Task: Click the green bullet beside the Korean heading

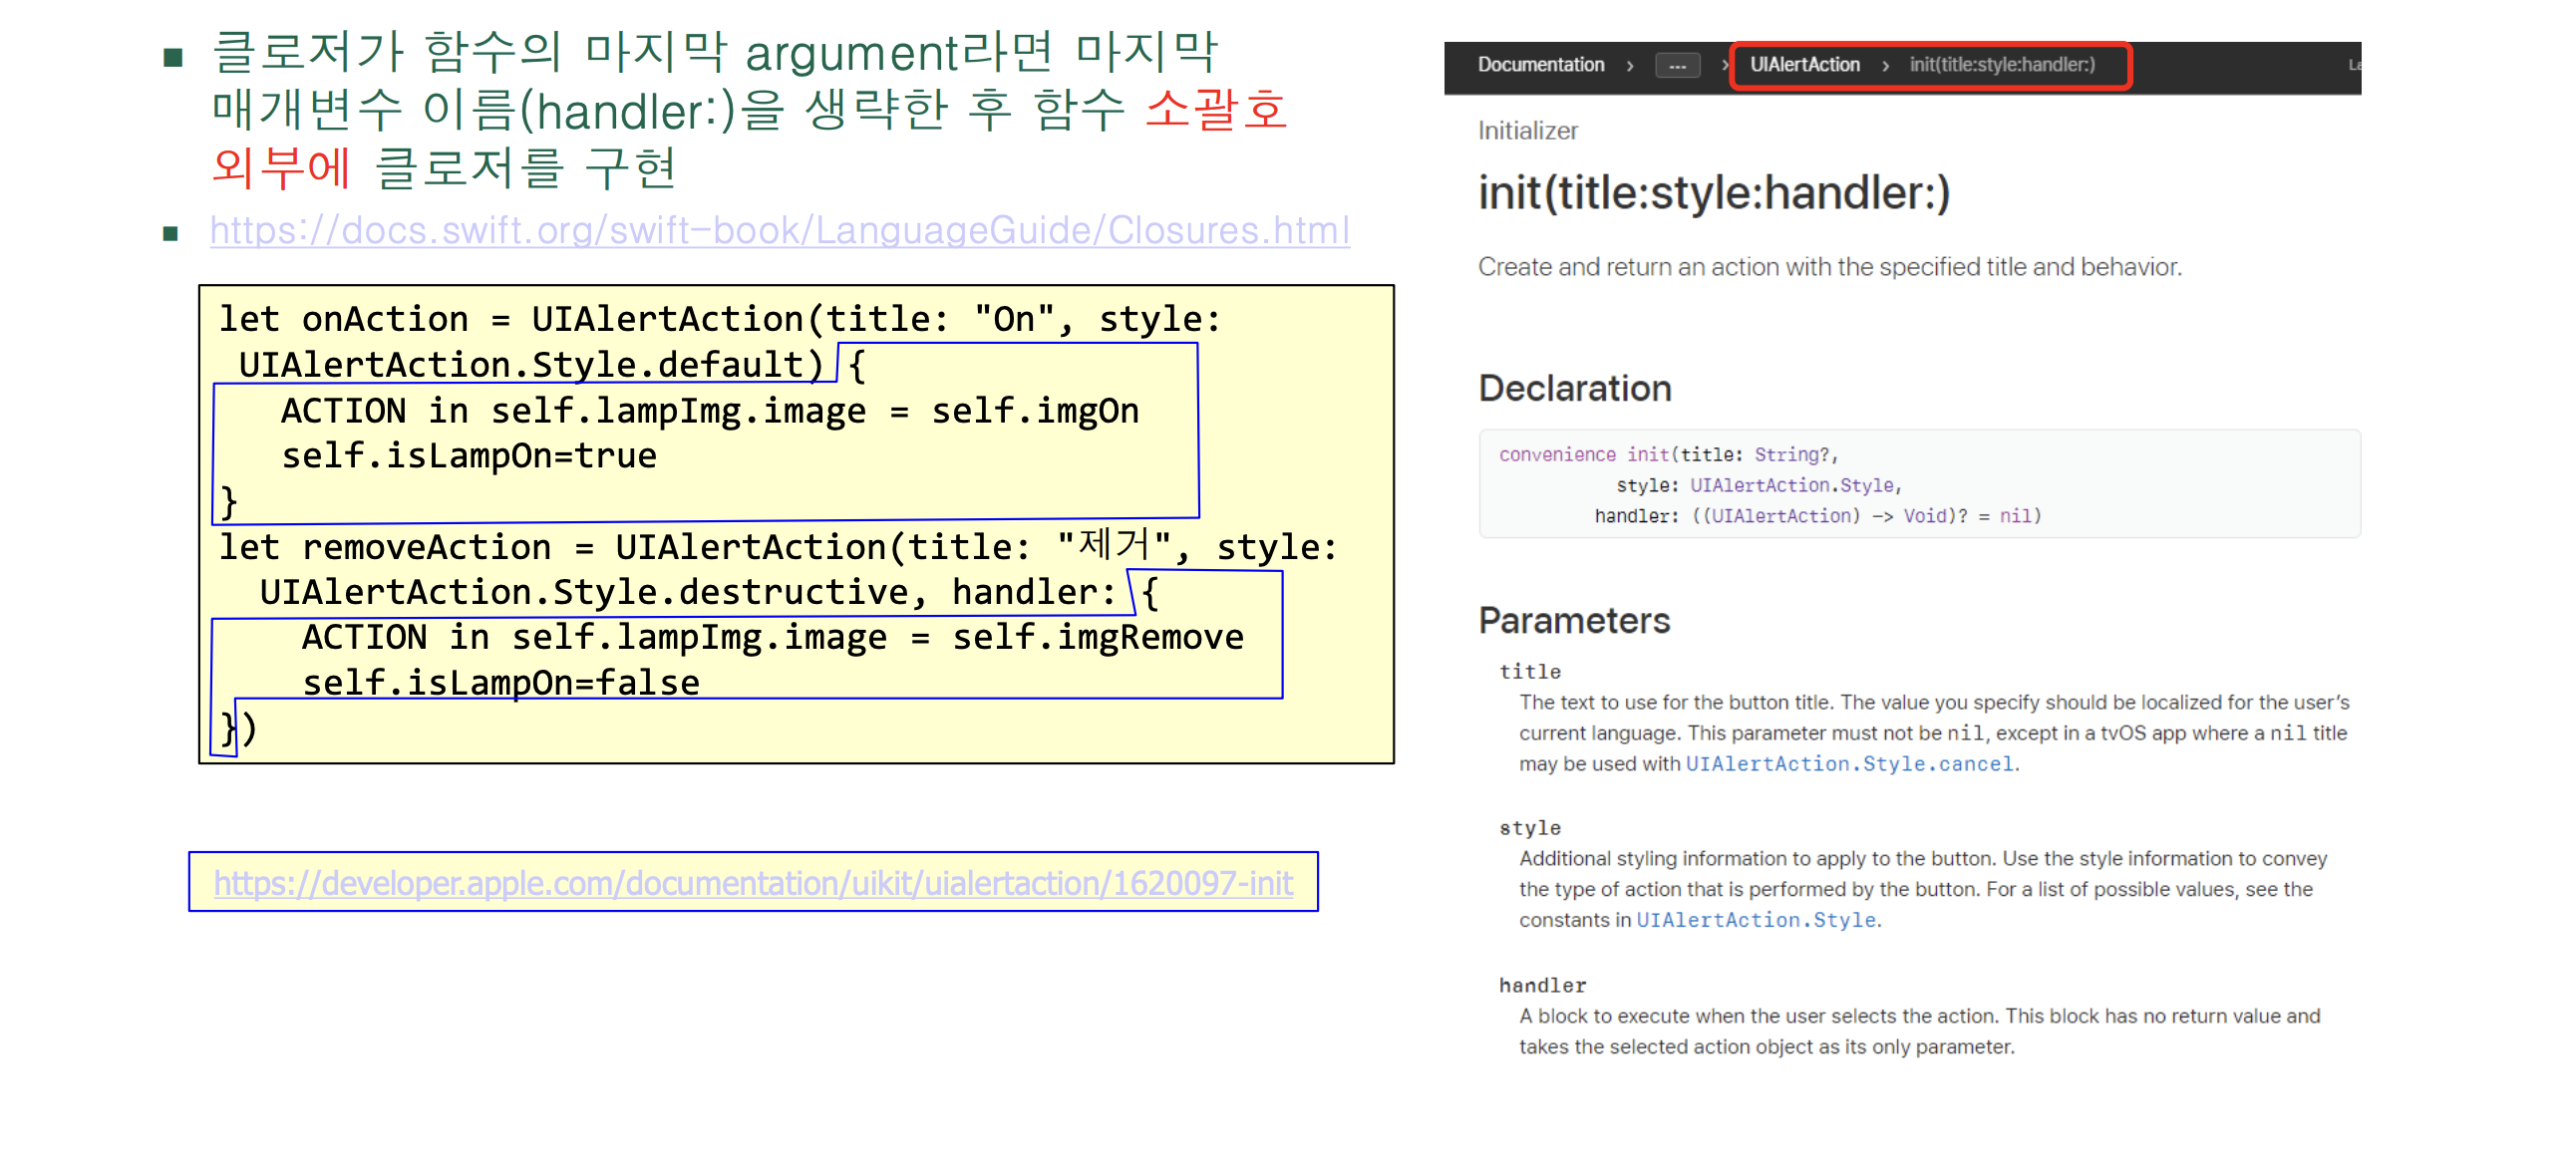Action: point(173,57)
